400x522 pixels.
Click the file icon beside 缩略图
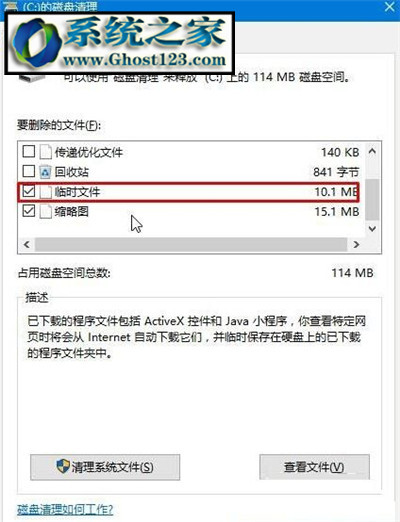pos(45,211)
